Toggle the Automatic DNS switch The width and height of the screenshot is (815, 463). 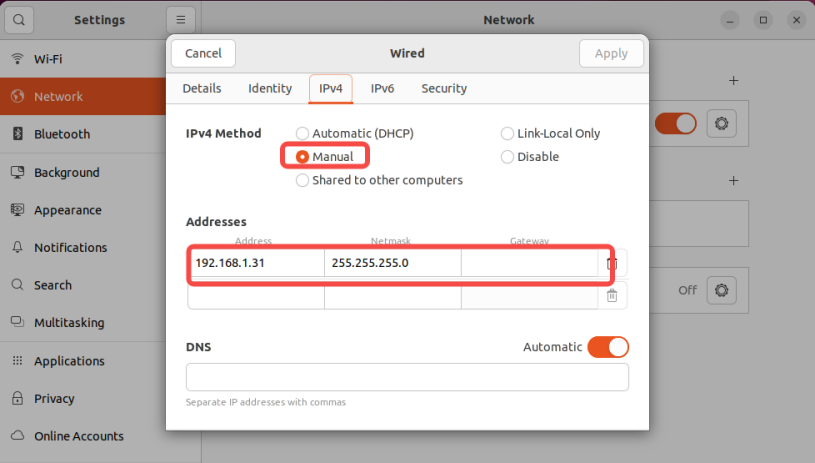[608, 347]
